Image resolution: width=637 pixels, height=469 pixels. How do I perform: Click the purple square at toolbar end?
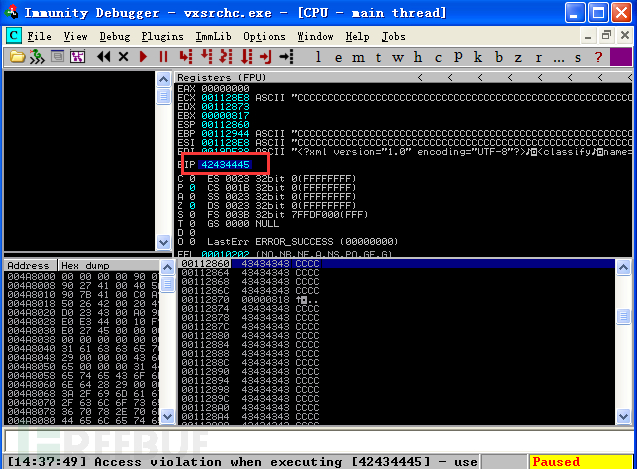click(x=621, y=56)
